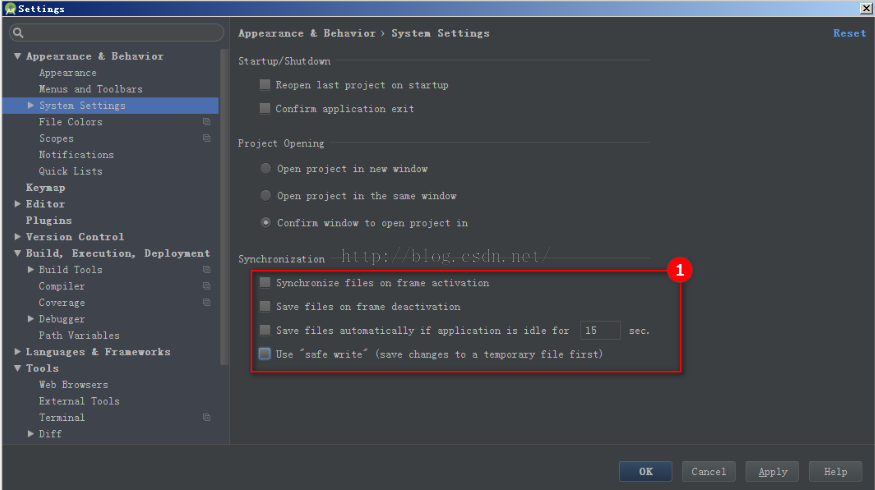
Task: Close the Settings dialog window
Action: 867,8
